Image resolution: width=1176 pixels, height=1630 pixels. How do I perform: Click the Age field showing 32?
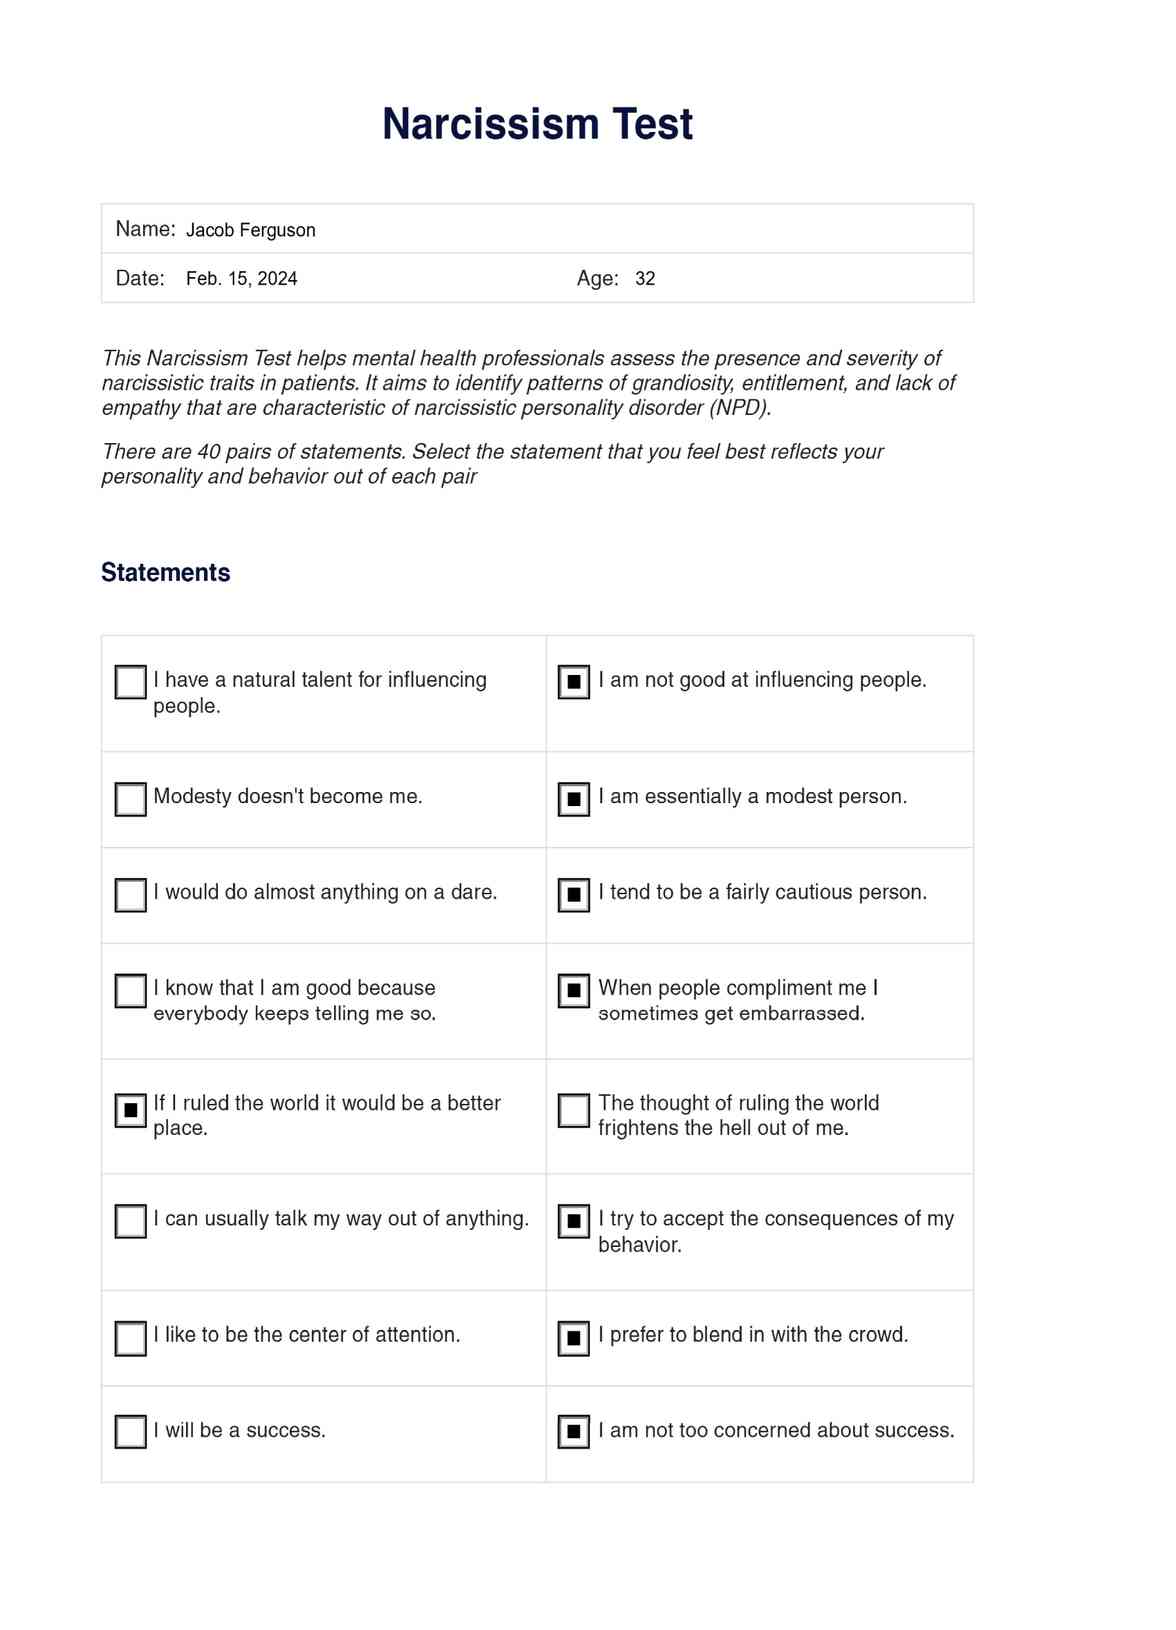645,279
